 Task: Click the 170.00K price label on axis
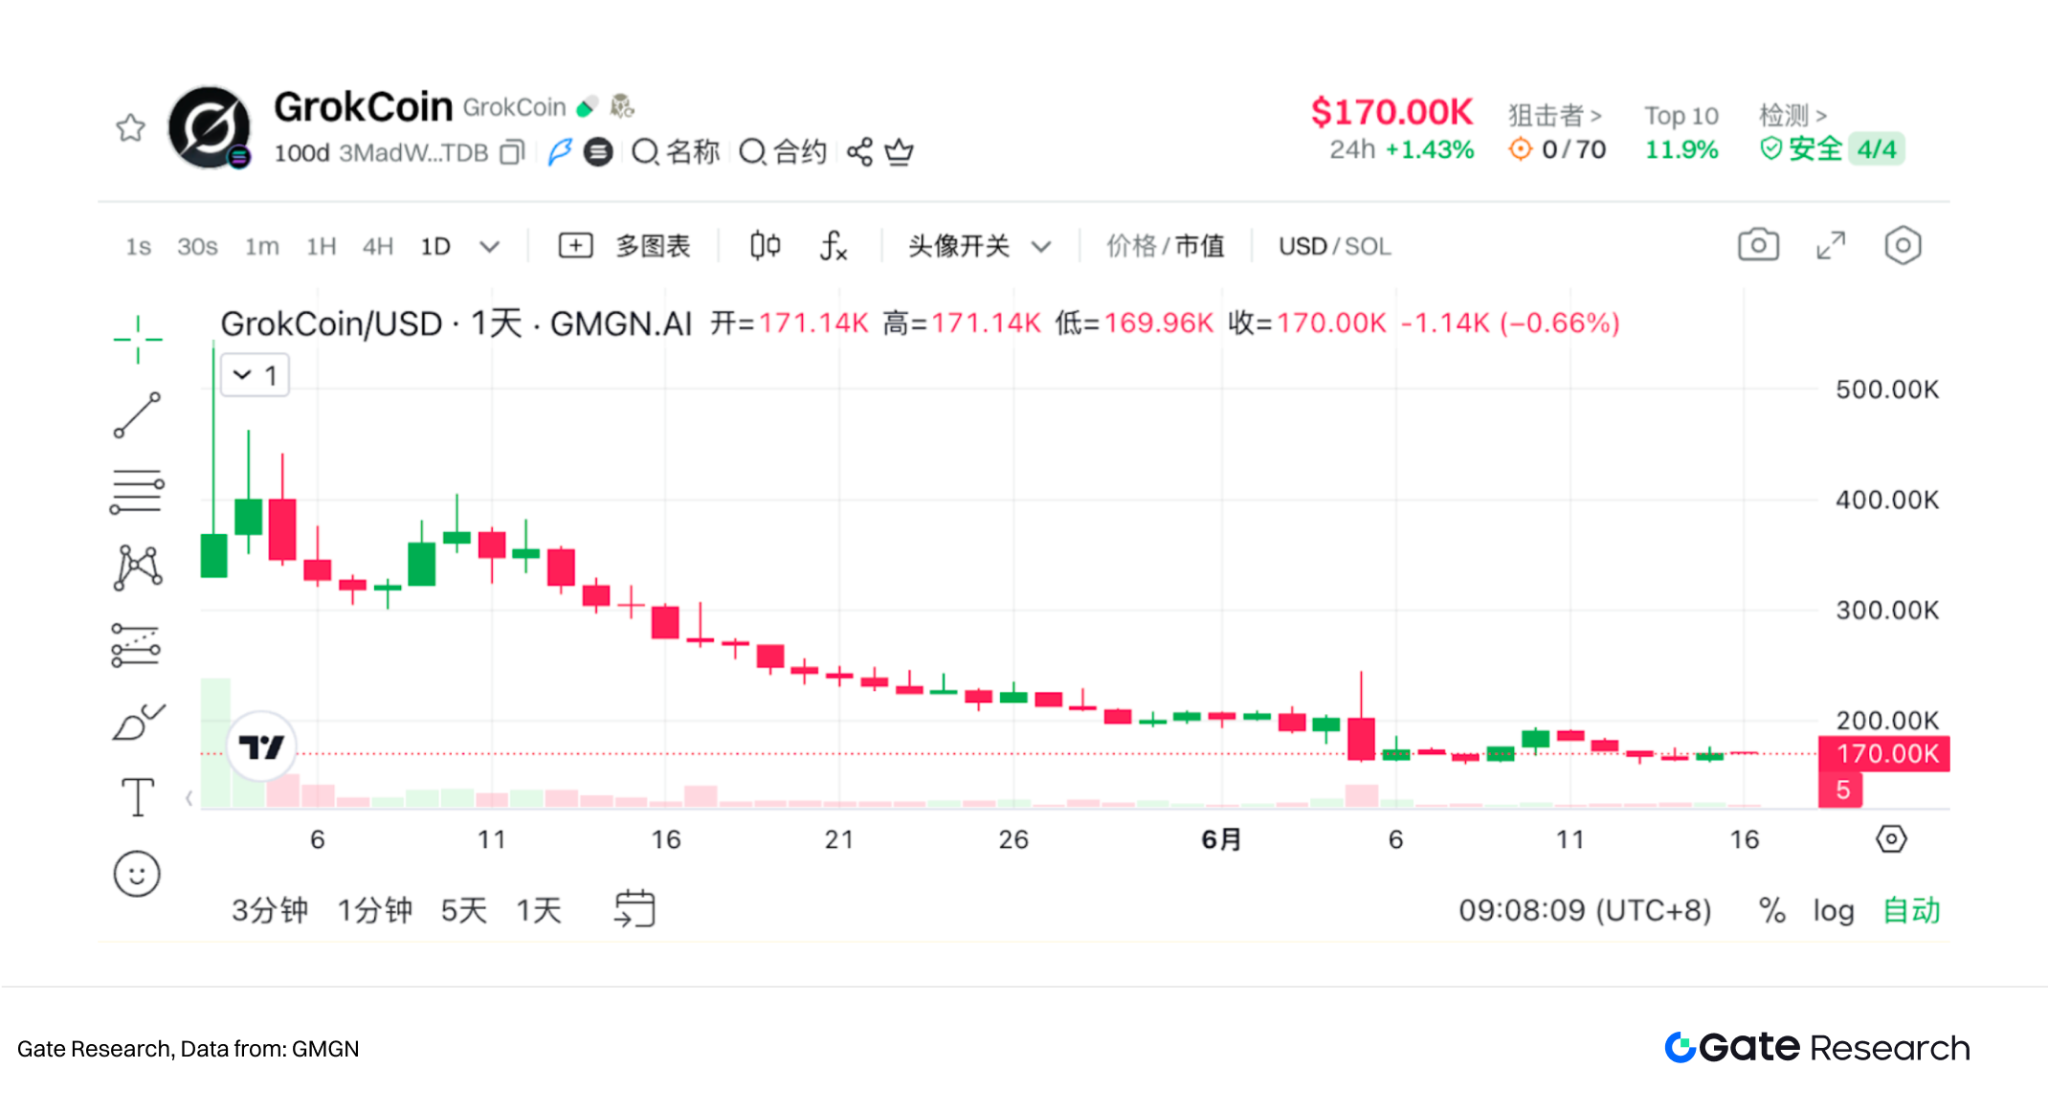coord(1884,754)
